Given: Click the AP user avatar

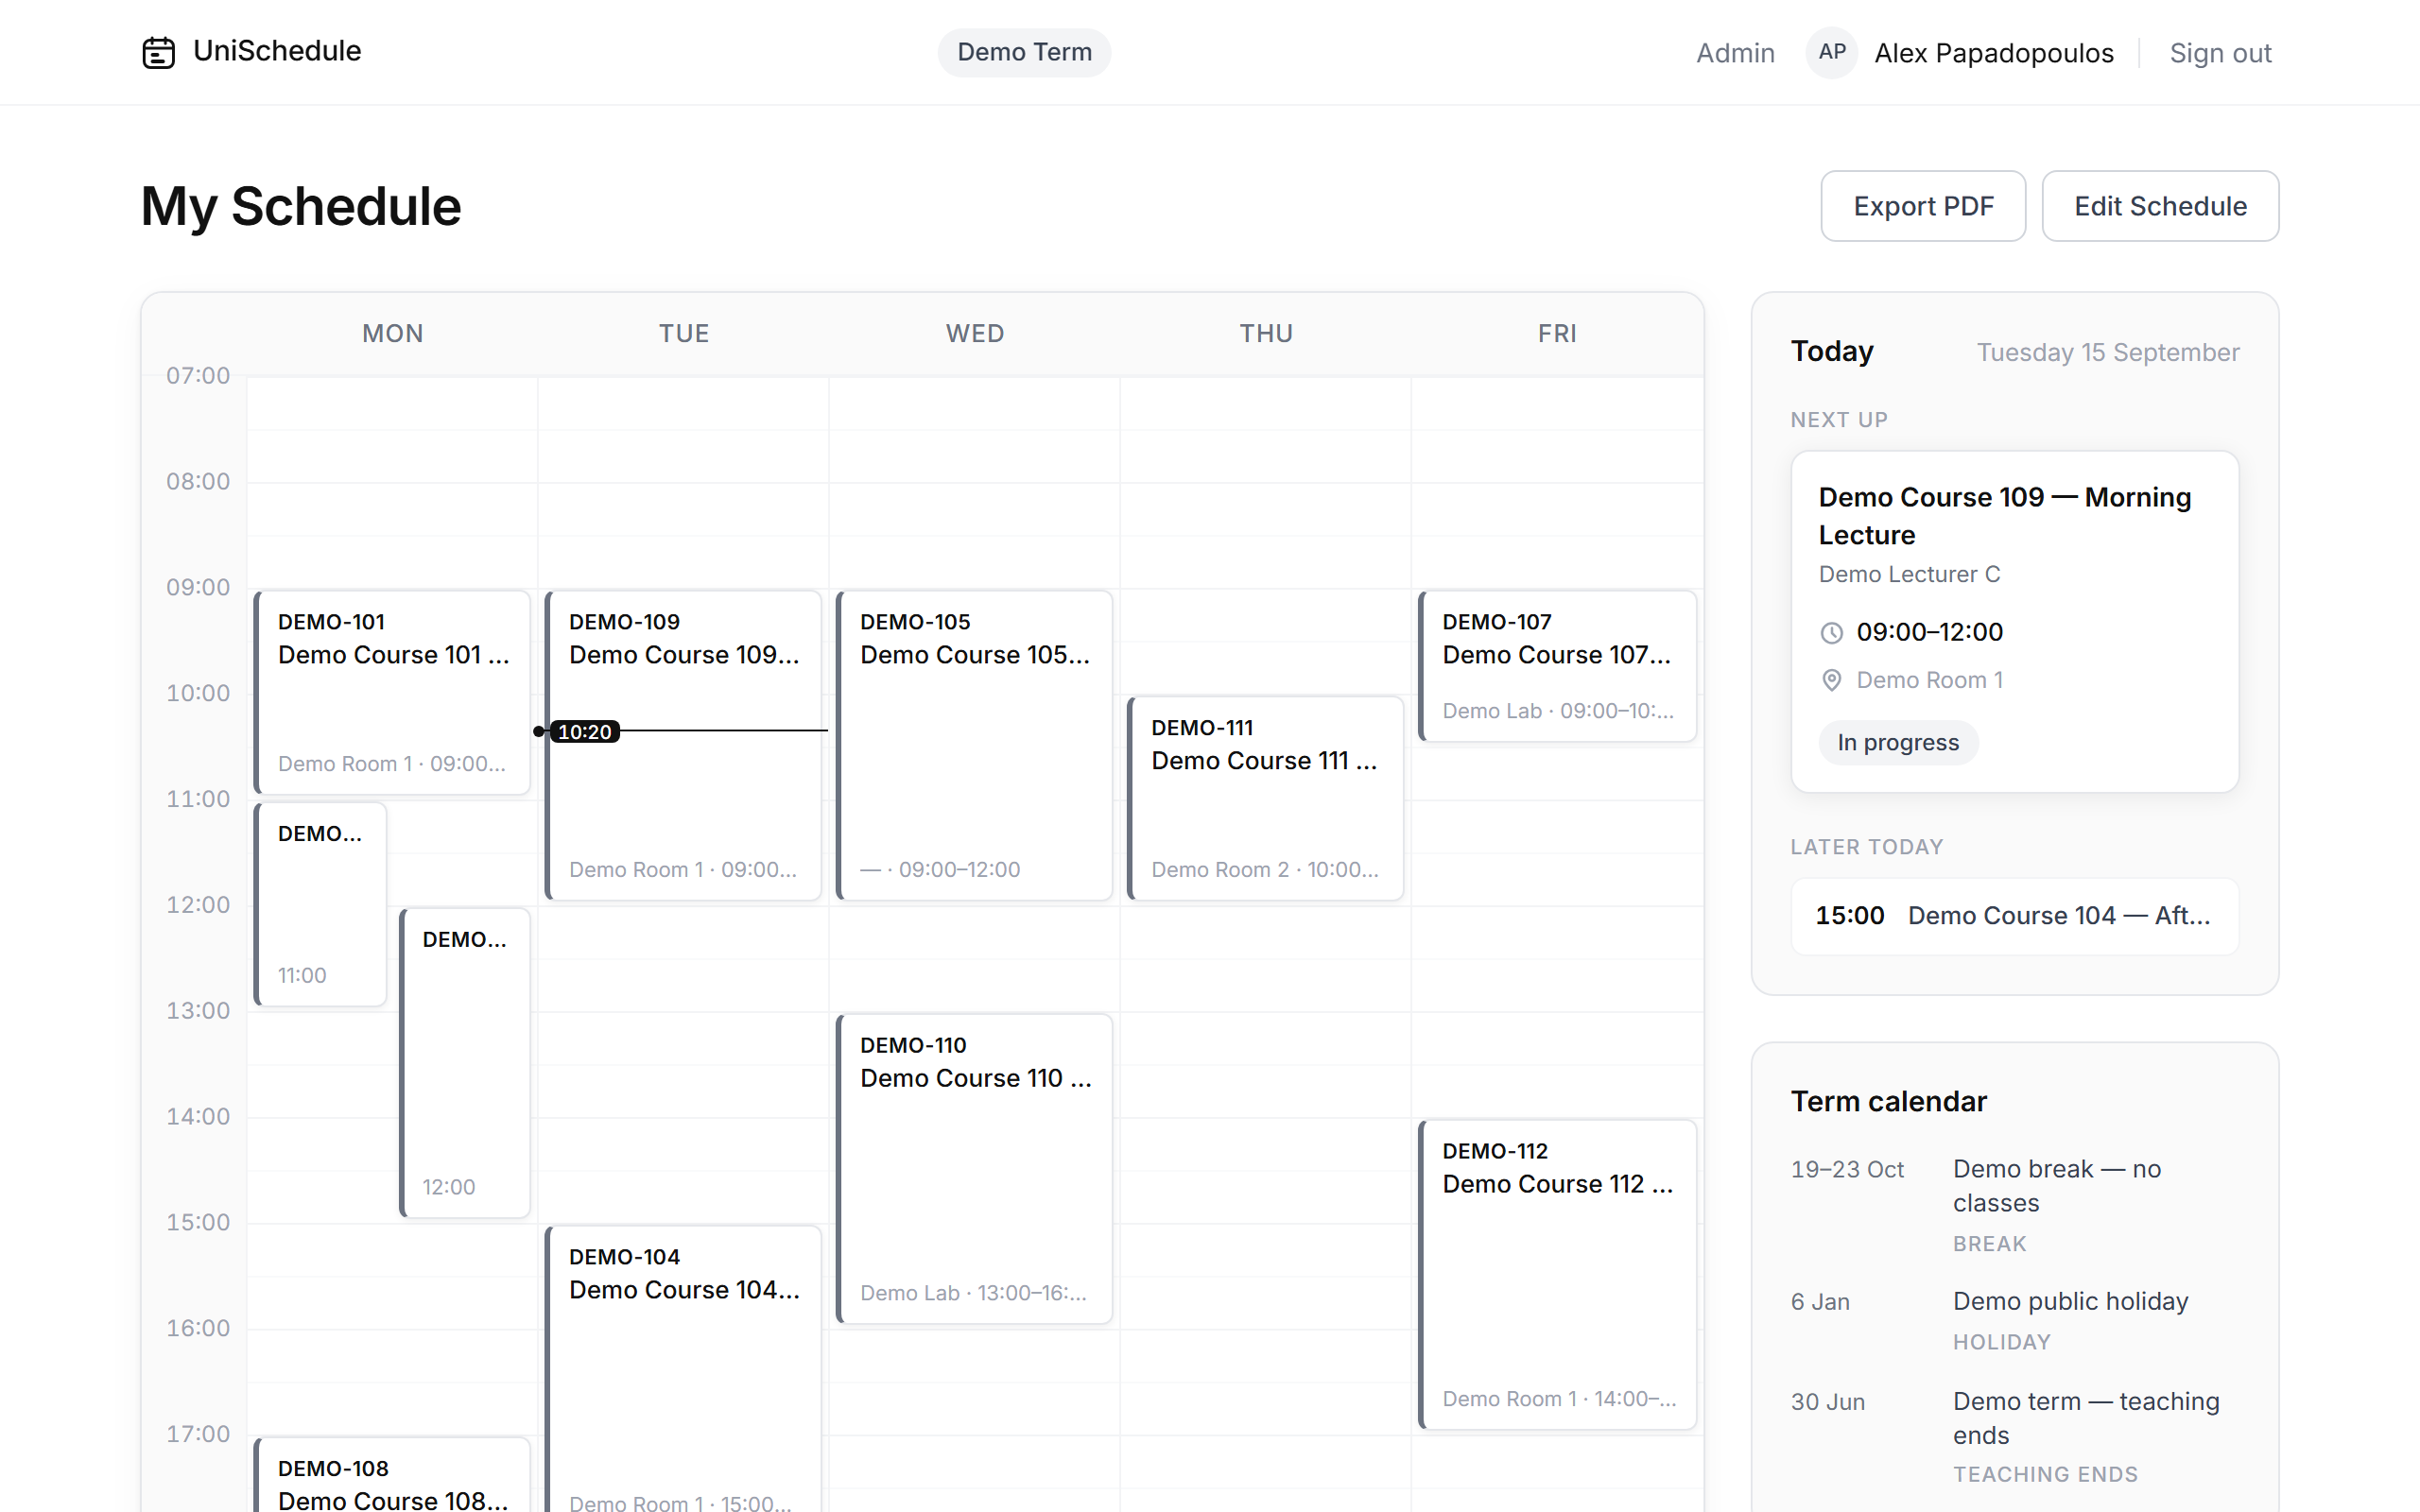Looking at the screenshot, I should click(1831, 52).
